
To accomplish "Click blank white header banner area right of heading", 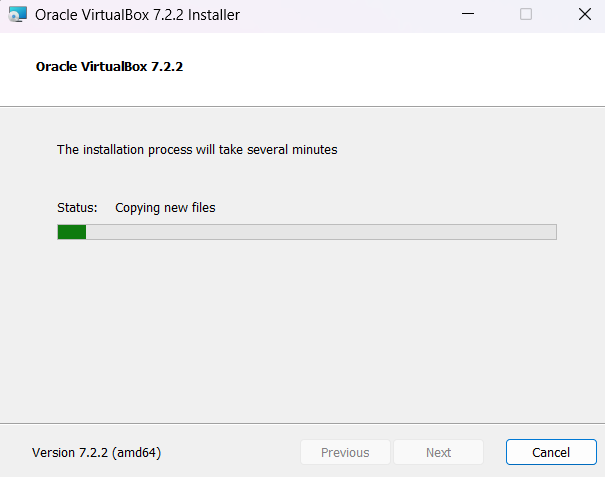I will 400,67.
